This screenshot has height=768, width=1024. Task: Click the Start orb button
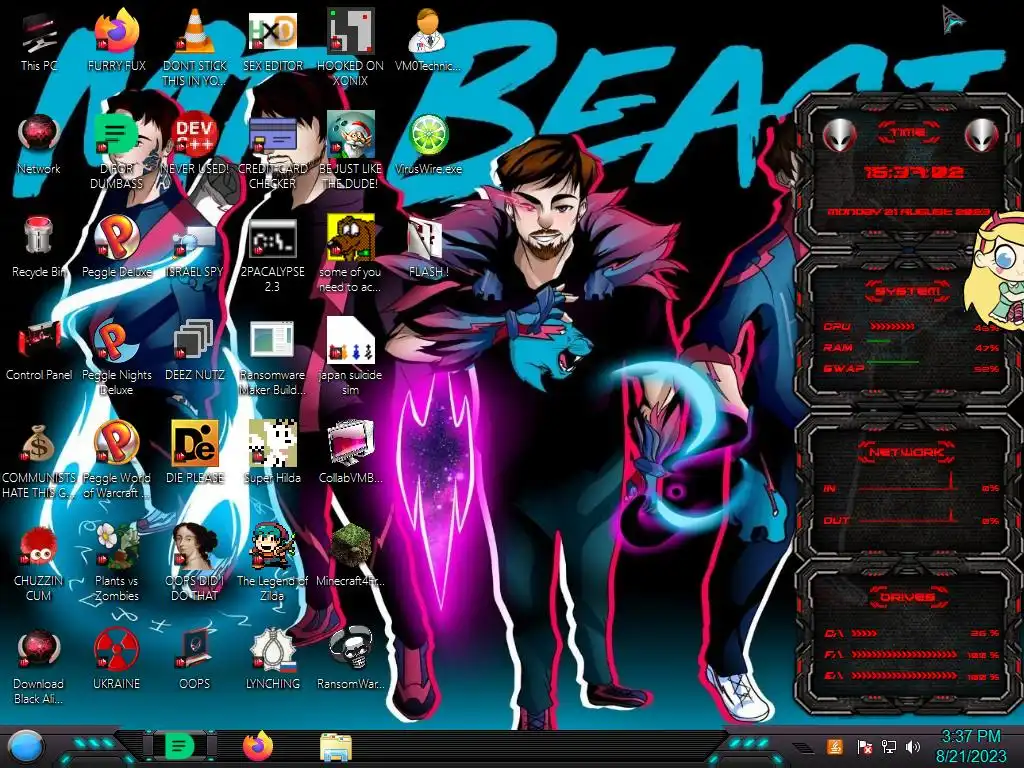coord(25,747)
